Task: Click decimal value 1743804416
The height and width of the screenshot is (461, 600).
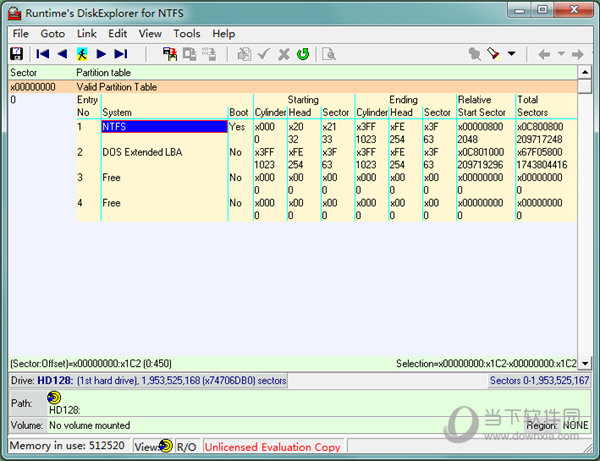Action: pyautogui.click(x=542, y=165)
